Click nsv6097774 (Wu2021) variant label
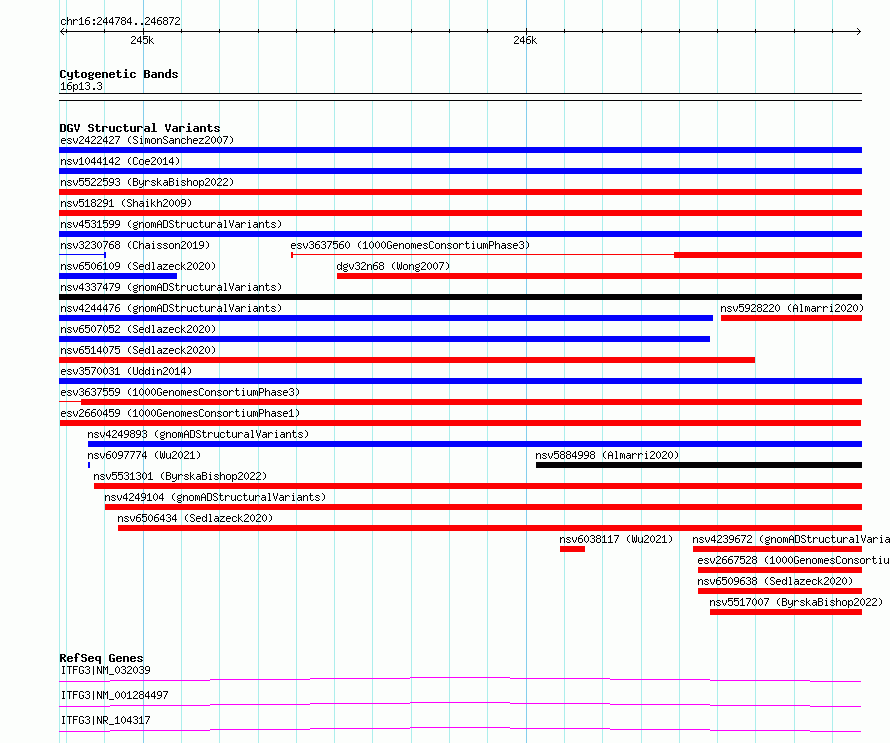The height and width of the screenshot is (743, 890). 144,455
